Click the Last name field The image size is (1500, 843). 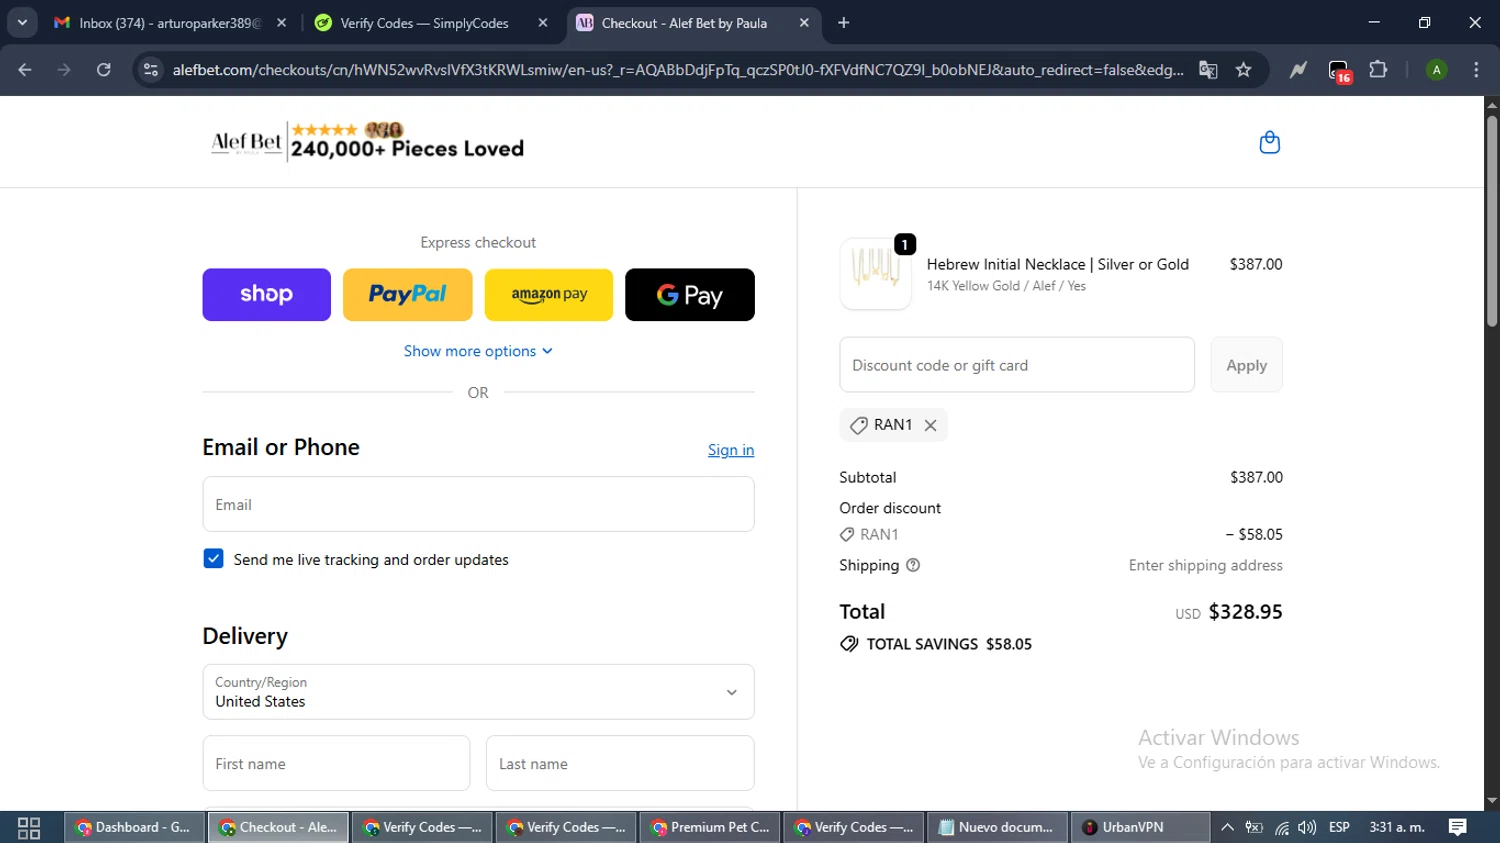620,763
